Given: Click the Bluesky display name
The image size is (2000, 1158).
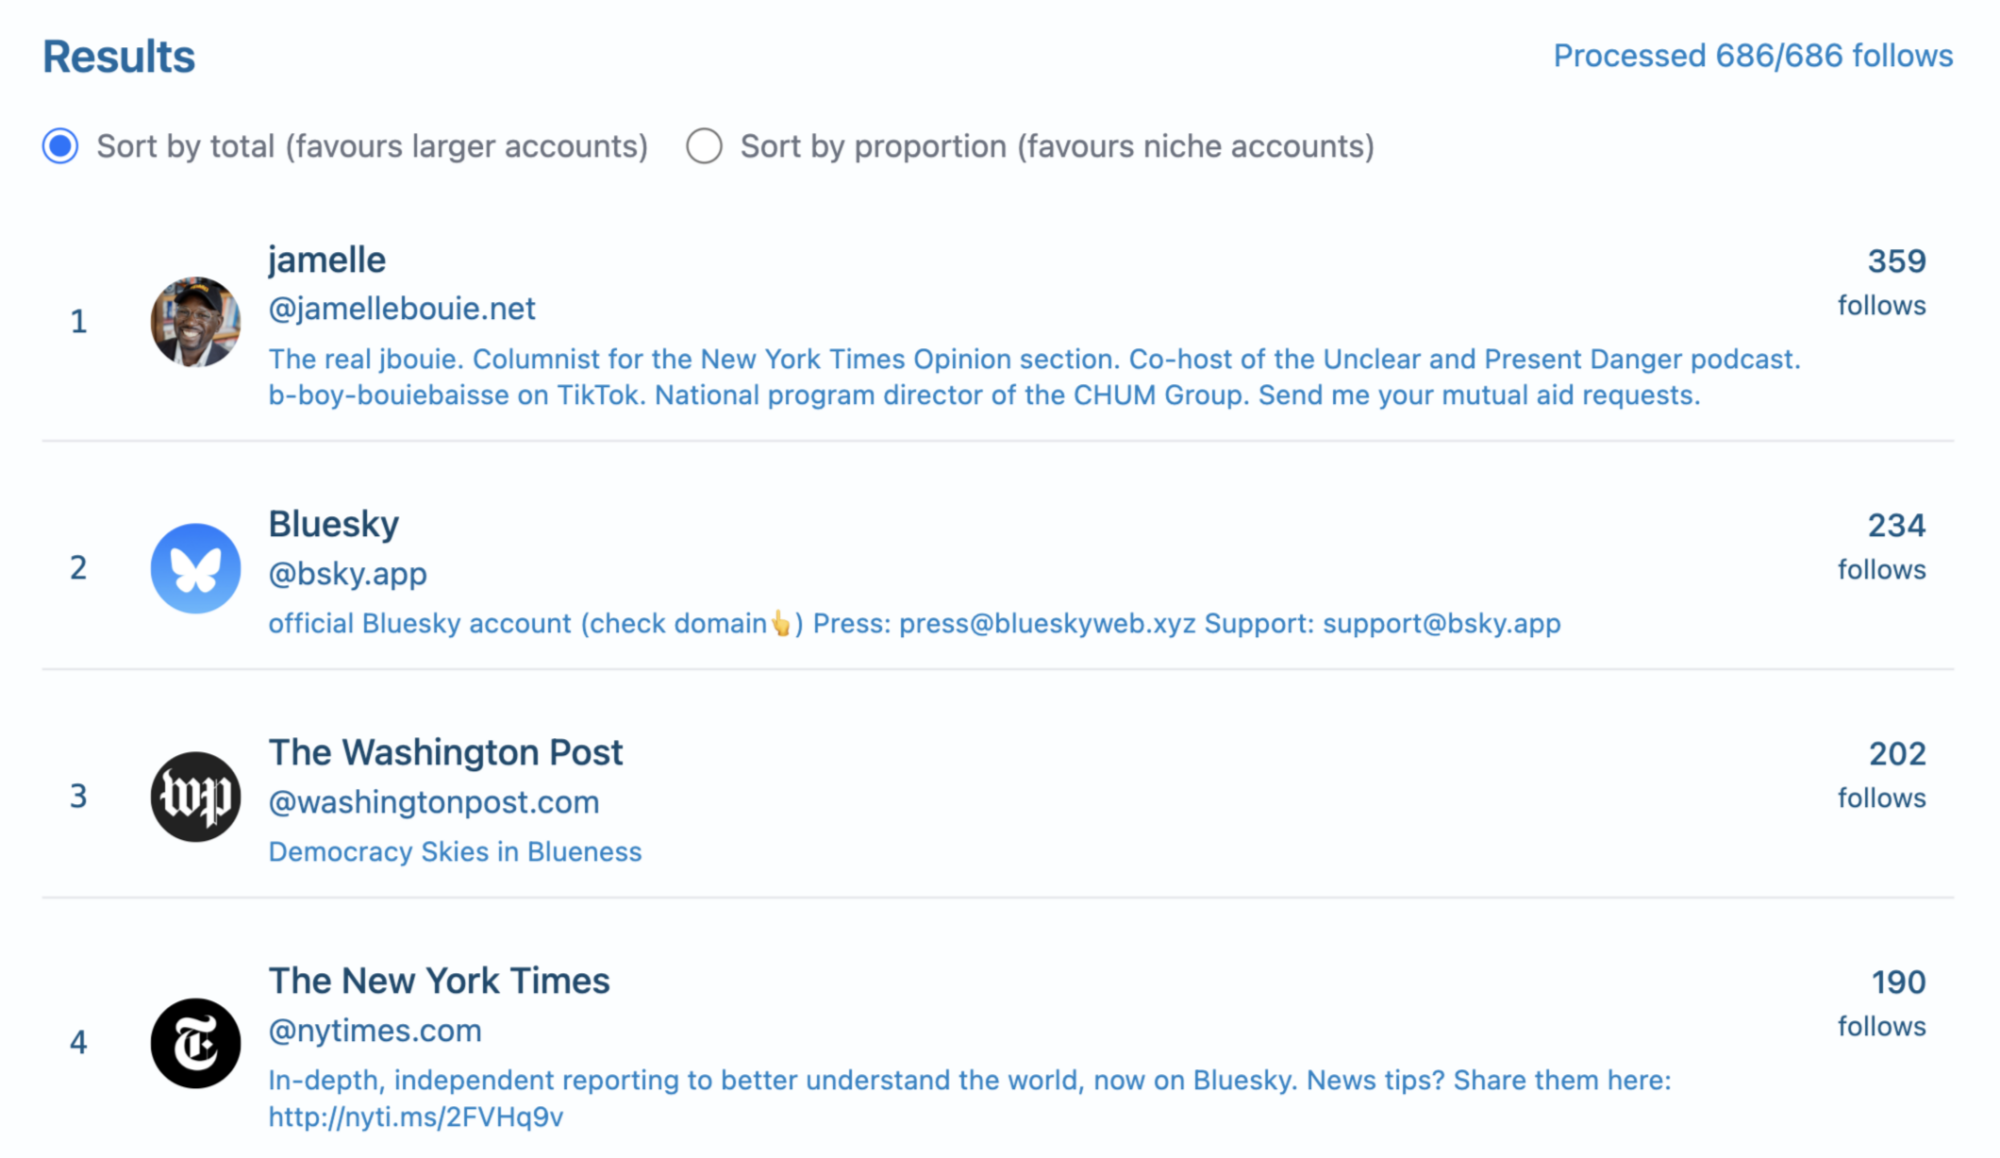Looking at the screenshot, I should click(333, 523).
